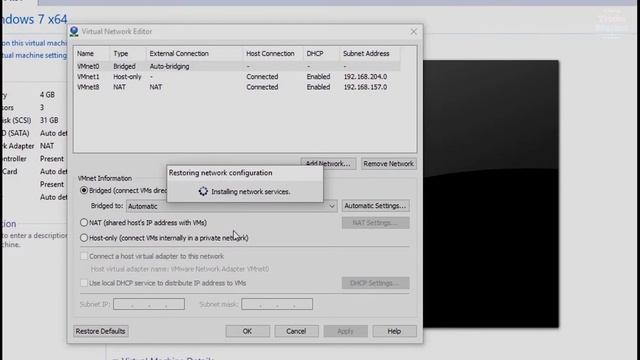The height and width of the screenshot is (360, 640).
Task: Click the Subnet mask input field
Action: [277, 304]
